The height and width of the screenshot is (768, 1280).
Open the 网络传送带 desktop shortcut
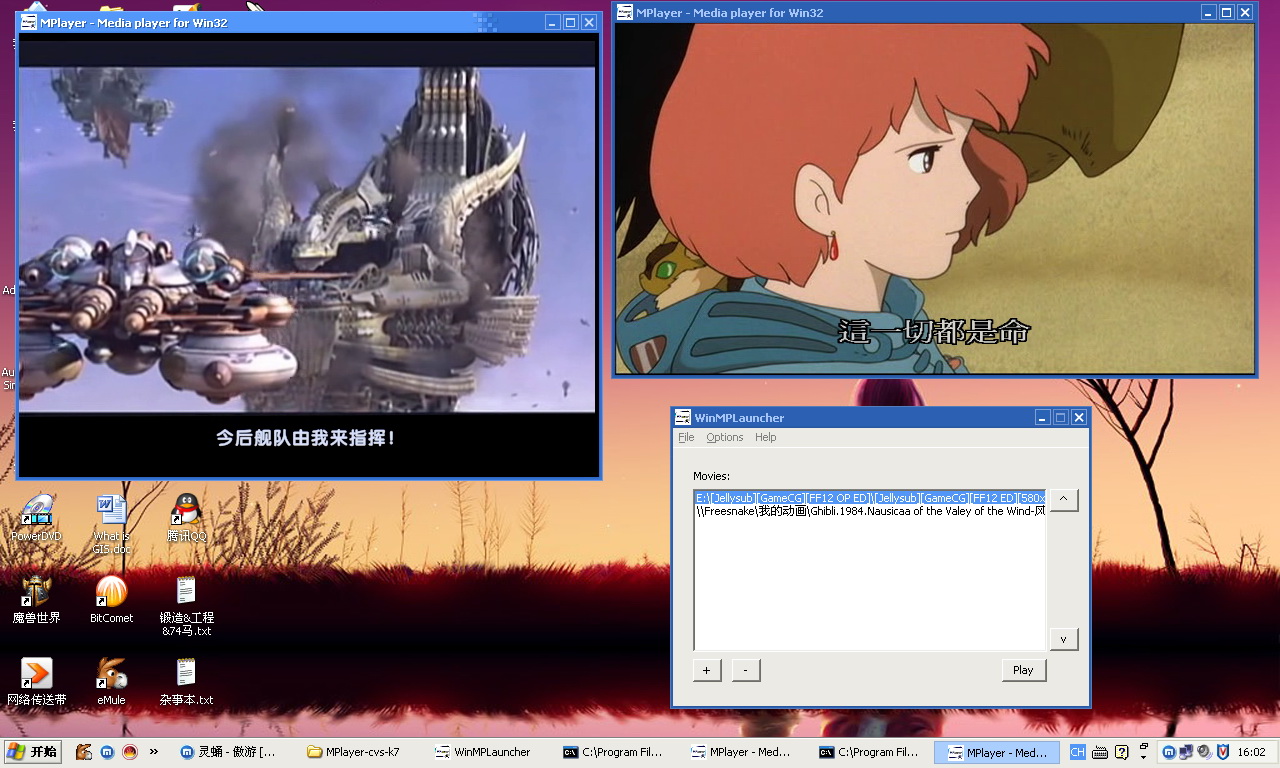(36, 674)
